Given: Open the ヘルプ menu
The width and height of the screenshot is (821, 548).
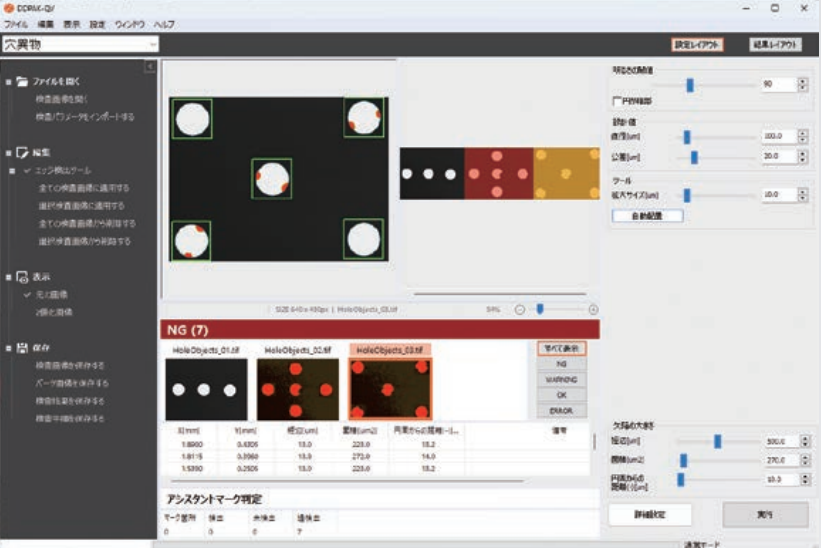Looking at the screenshot, I should 164,22.
